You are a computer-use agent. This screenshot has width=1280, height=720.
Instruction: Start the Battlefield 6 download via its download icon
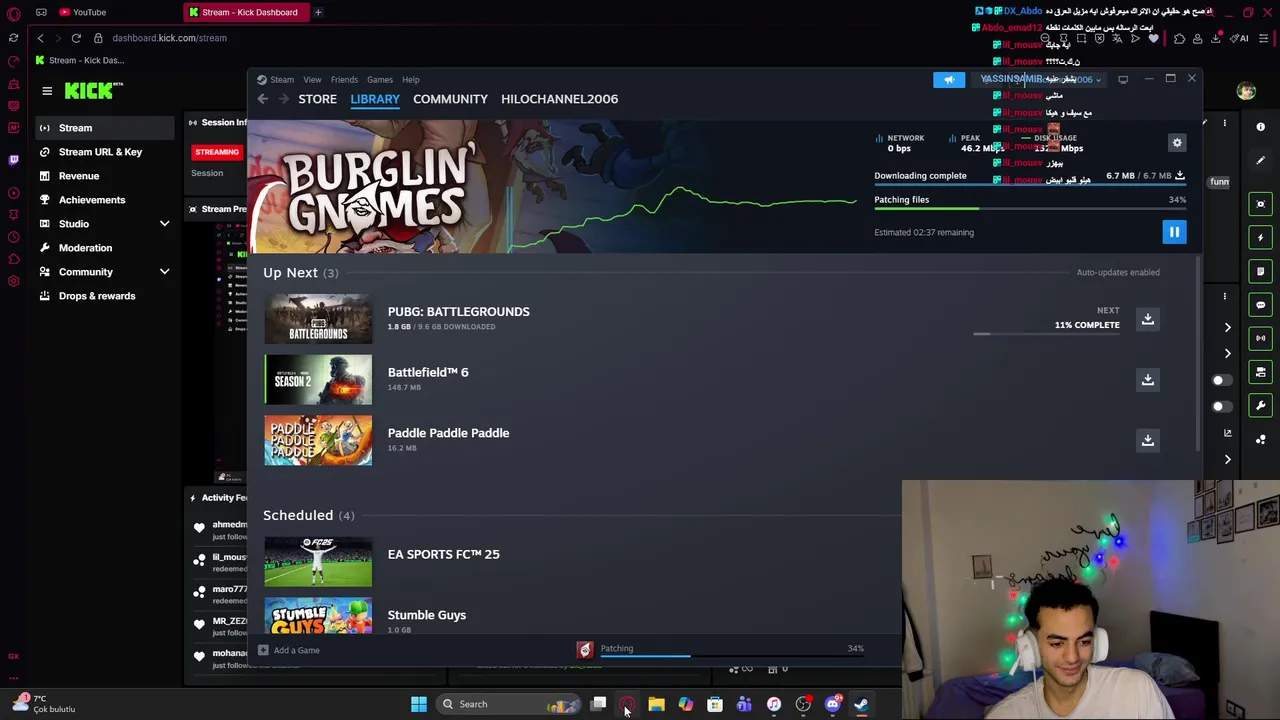1148,379
